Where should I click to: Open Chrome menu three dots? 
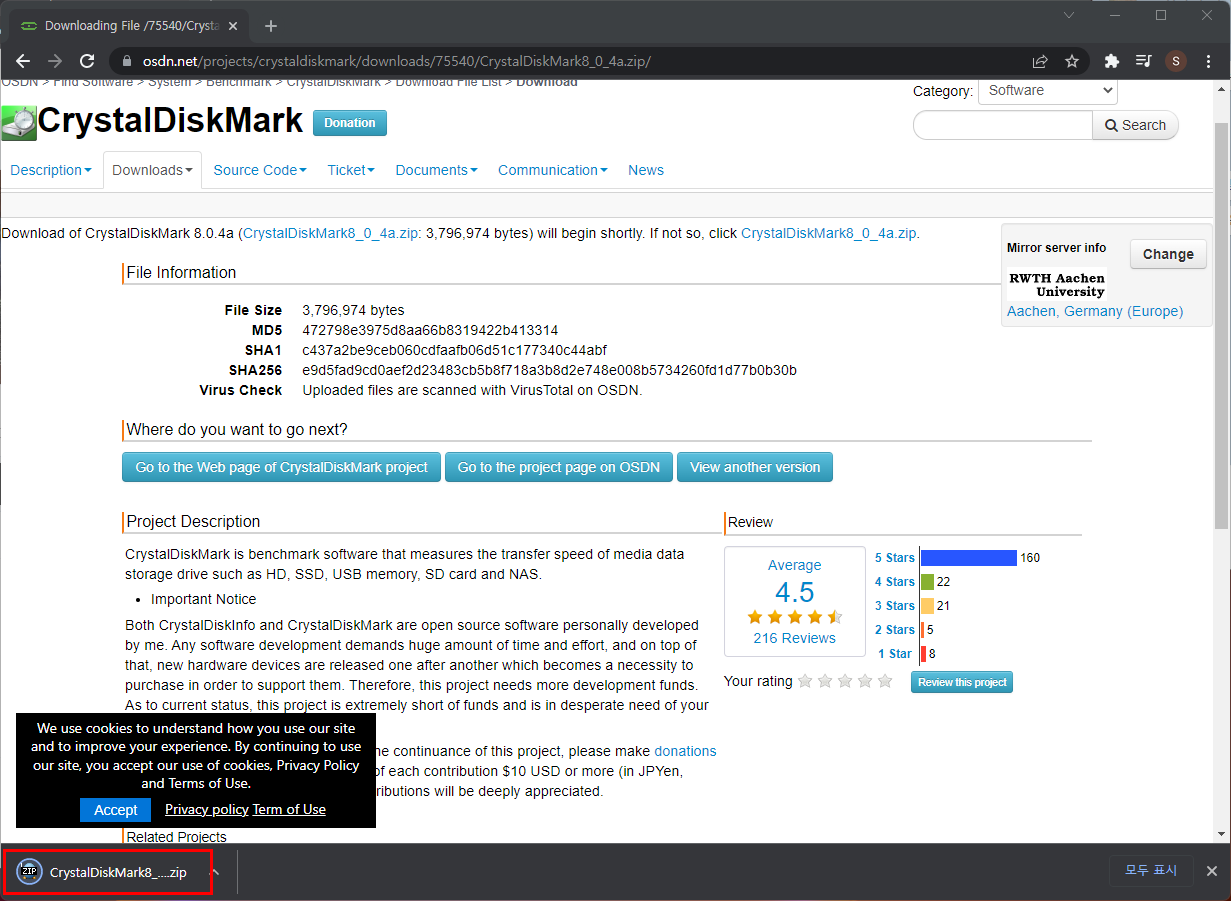click(1208, 61)
